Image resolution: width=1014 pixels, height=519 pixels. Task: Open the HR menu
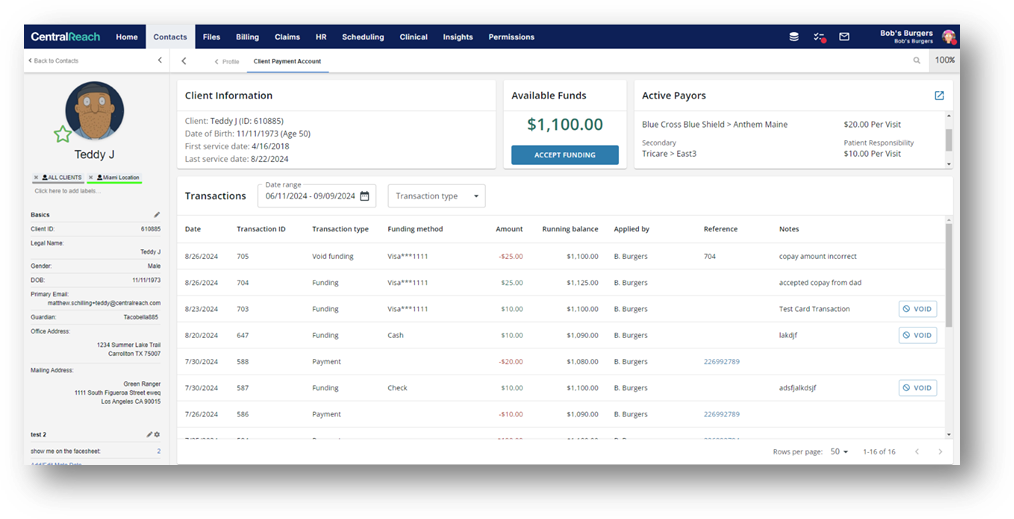(321, 37)
